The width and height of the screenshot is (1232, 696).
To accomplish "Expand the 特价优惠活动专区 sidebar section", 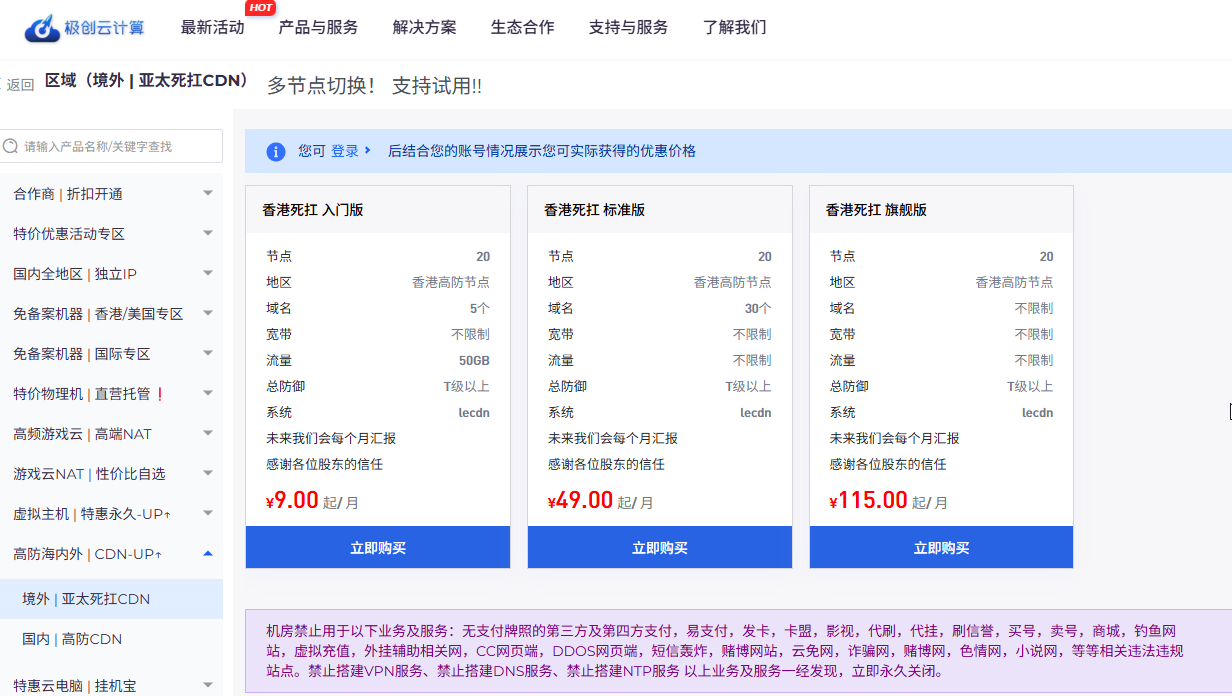I will tap(208, 234).
